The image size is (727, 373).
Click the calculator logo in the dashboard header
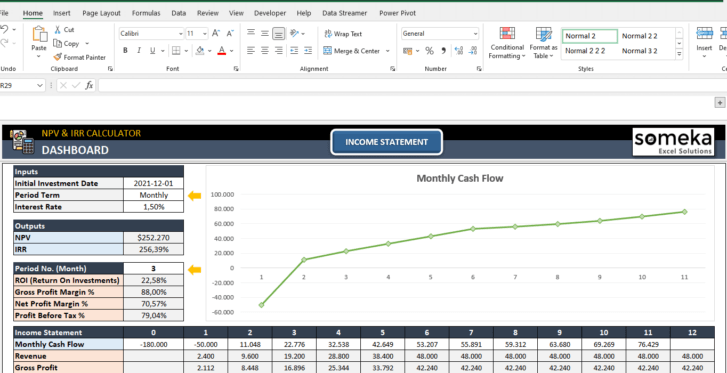[x=23, y=142]
